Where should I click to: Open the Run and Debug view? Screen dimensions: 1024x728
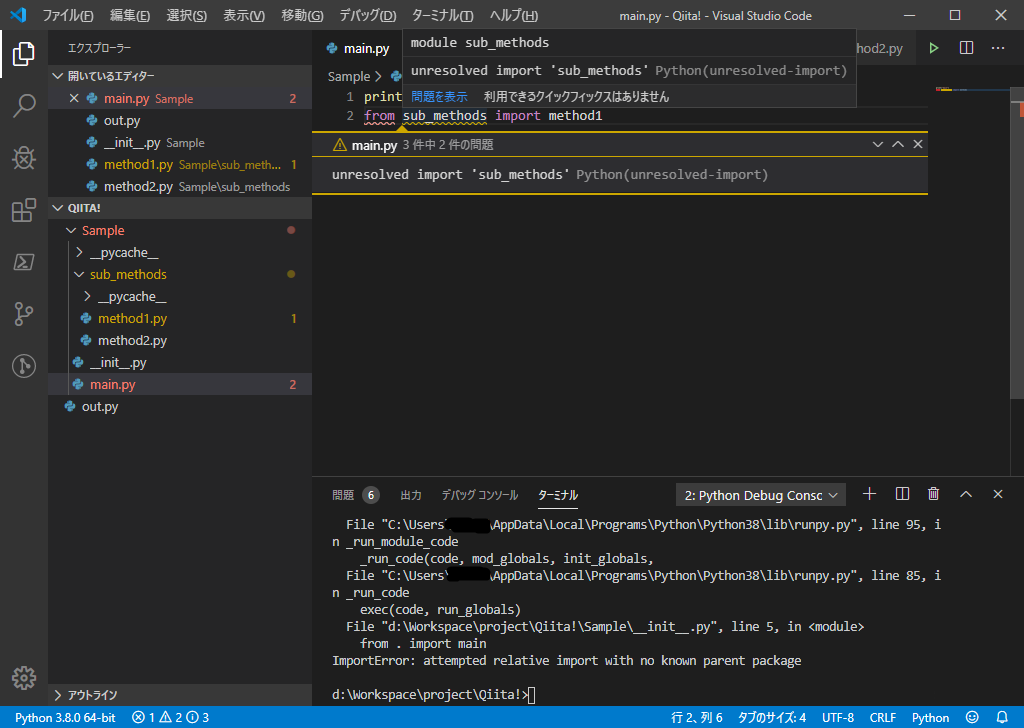click(24, 158)
